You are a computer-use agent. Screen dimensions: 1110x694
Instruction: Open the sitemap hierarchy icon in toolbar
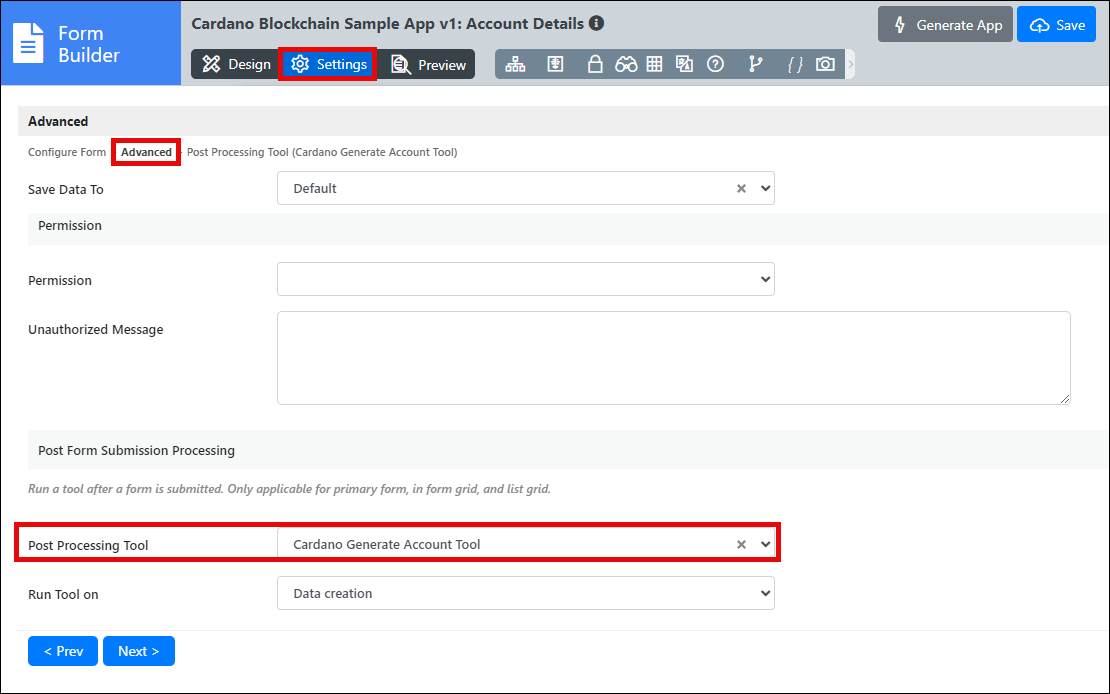tap(515, 64)
